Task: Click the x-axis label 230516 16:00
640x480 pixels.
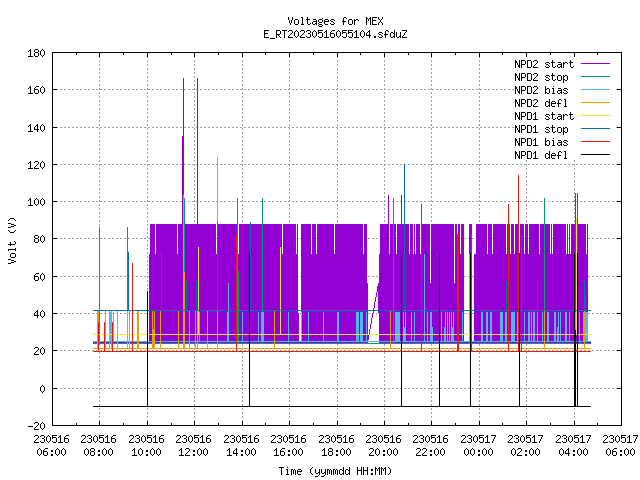Action: tap(288, 446)
